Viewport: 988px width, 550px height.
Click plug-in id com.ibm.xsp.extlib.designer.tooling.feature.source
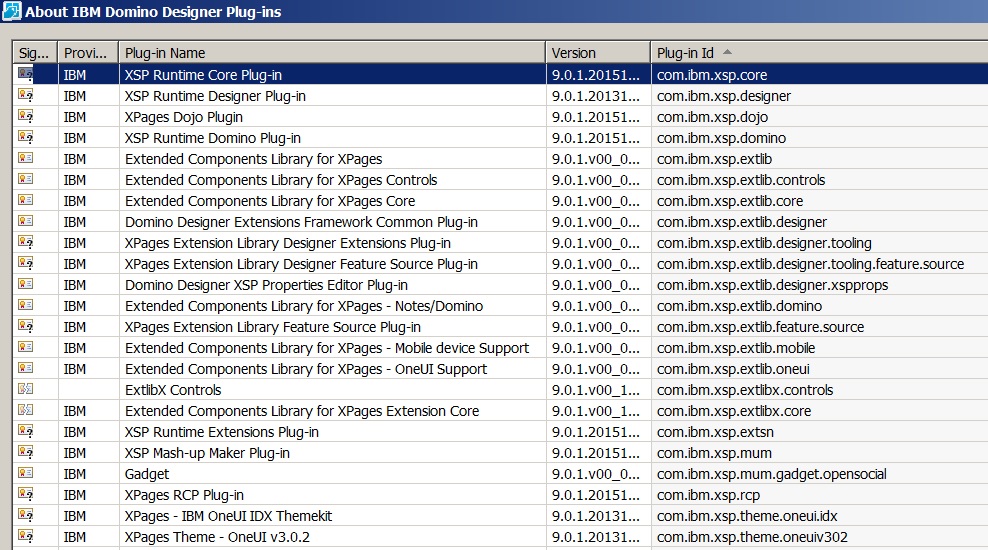810,264
